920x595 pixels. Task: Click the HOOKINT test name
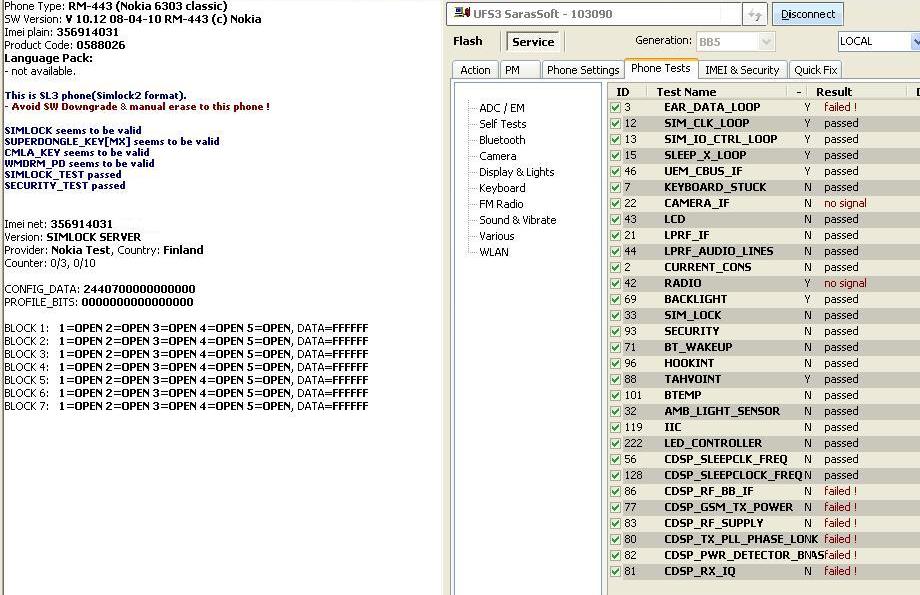tap(689, 363)
